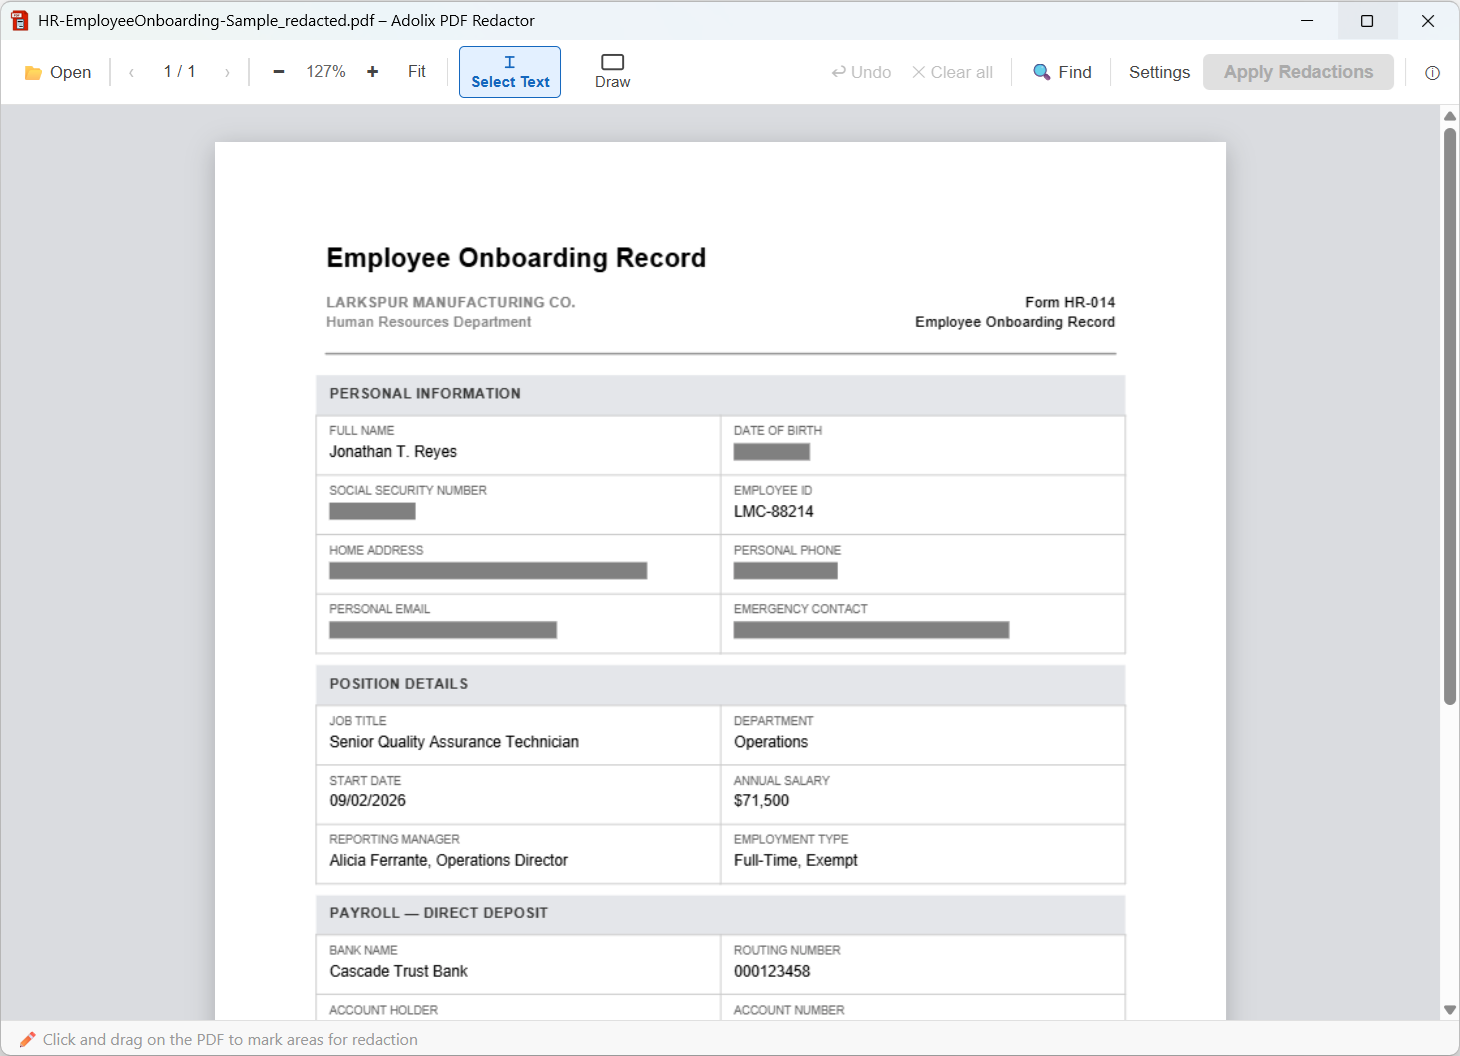Minimize the Adolix PDF Redactor window

(1307, 20)
